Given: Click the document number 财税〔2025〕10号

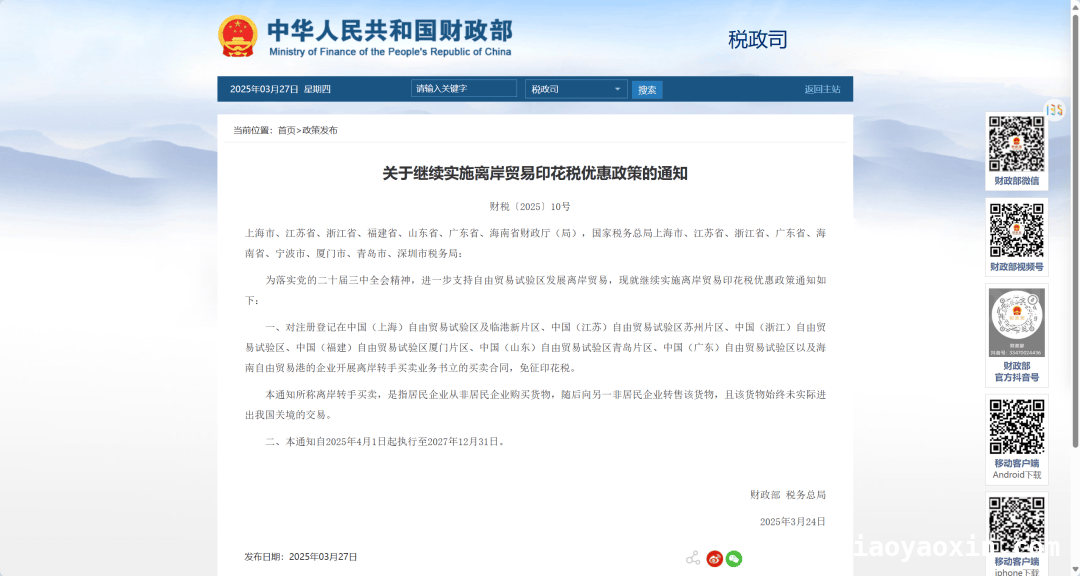Looking at the screenshot, I should pyautogui.click(x=530, y=207).
